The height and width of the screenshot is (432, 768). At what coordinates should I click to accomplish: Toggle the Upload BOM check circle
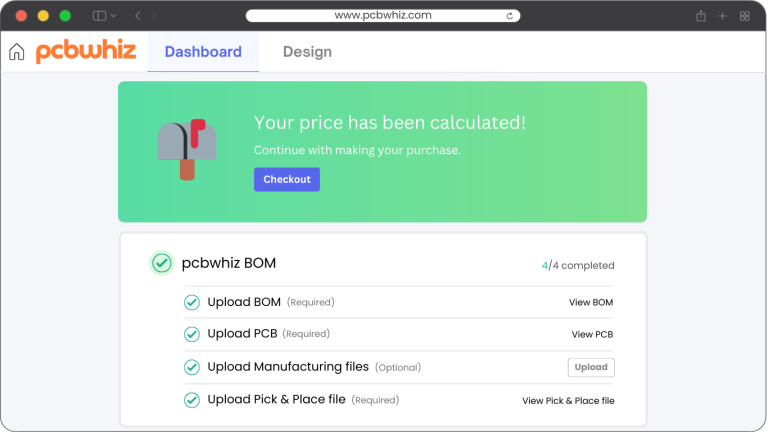click(192, 303)
